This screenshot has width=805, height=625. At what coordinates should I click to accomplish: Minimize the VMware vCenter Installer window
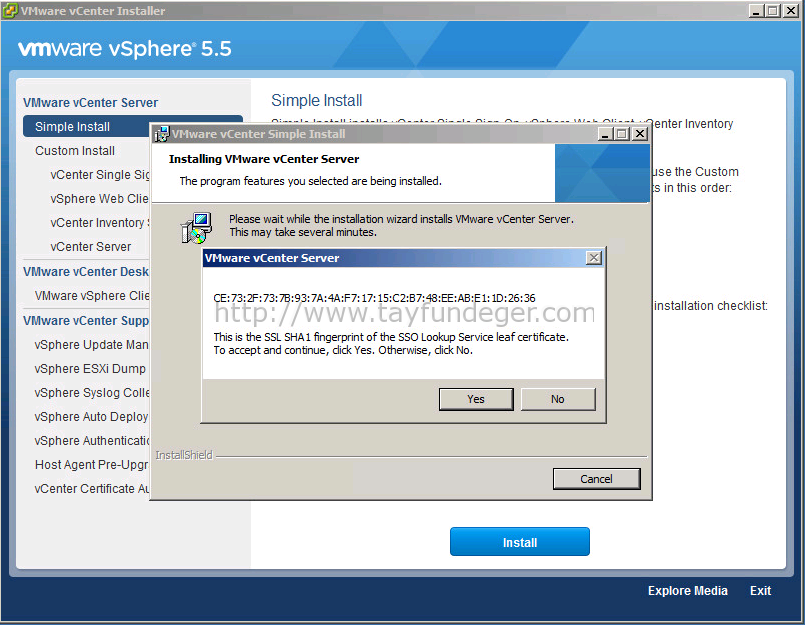click(x=756, y=11)
